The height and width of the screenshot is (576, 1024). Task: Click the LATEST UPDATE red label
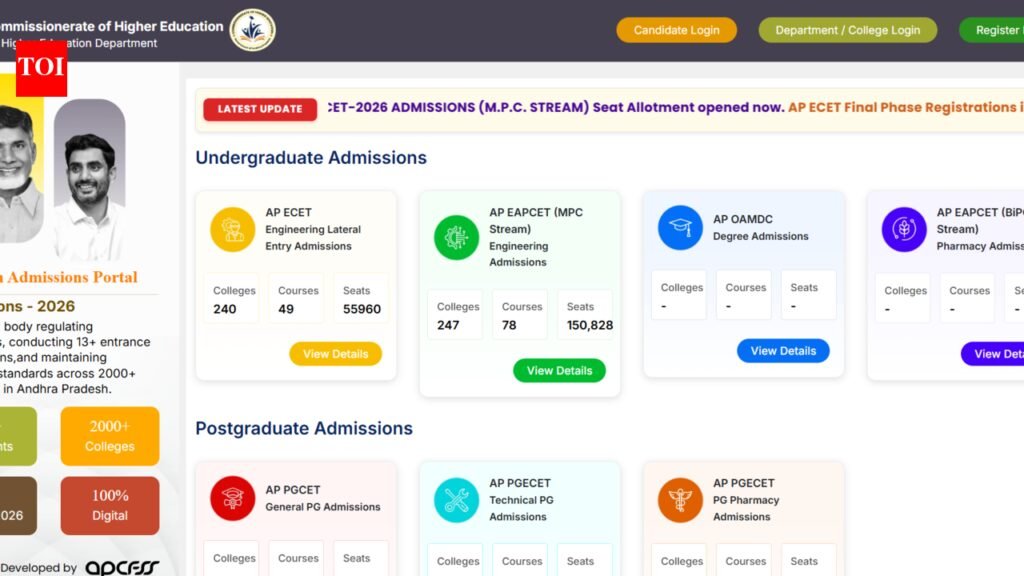[x=260, y=109]
